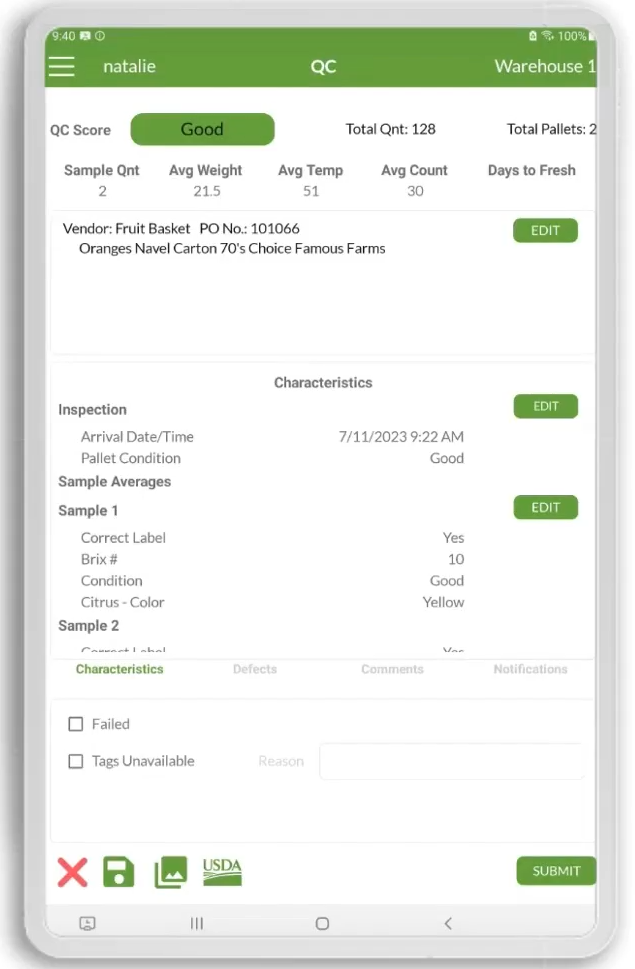
Task: Open the photo gallery icon
Action: (170, 872)
